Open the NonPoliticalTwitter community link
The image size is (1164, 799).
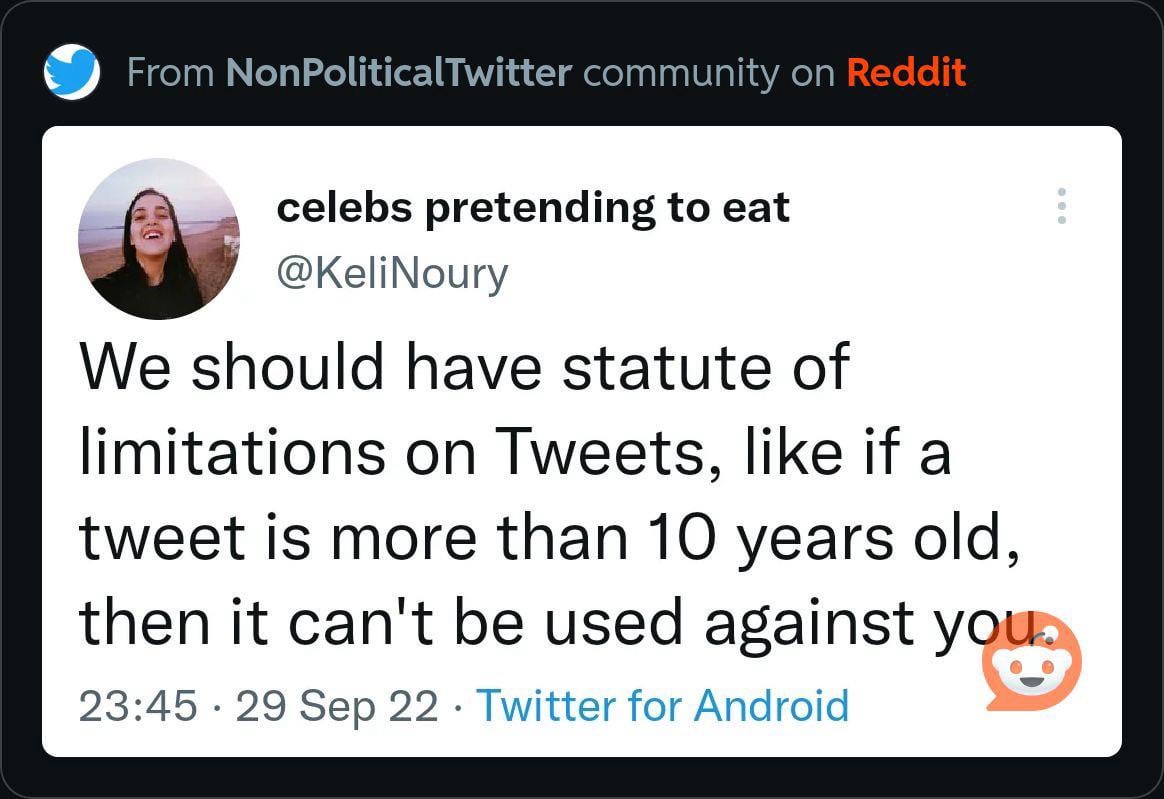399,72
